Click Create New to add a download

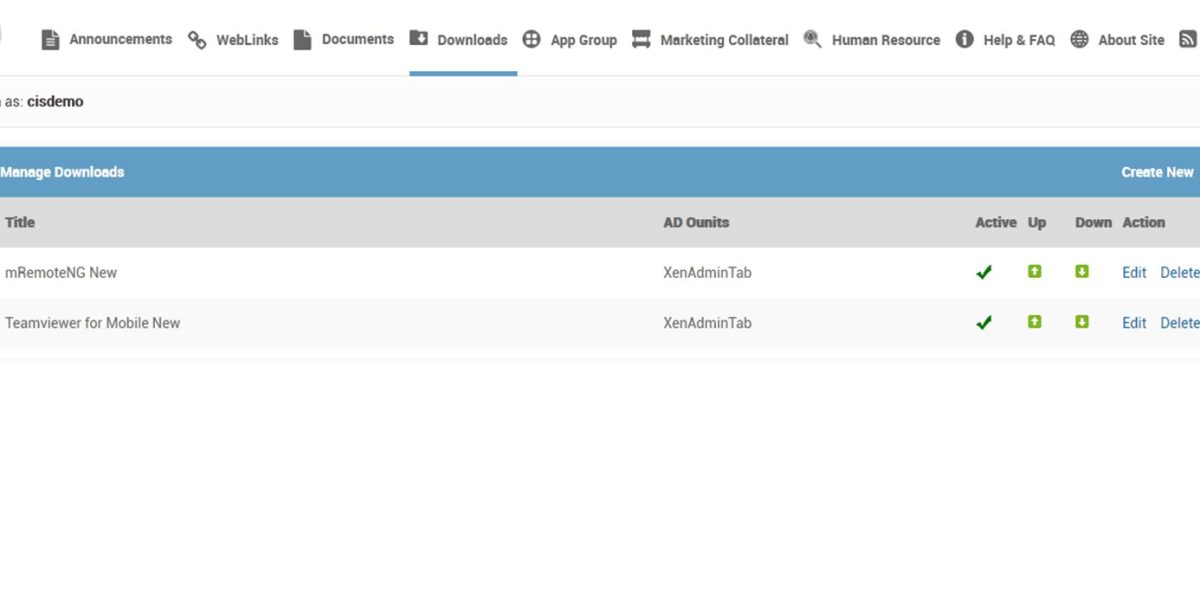(x=1157, y=171)
